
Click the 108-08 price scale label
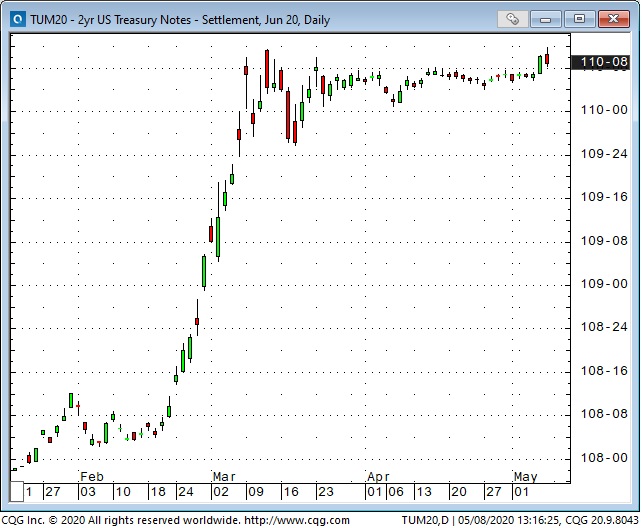[x=604, y=414]
